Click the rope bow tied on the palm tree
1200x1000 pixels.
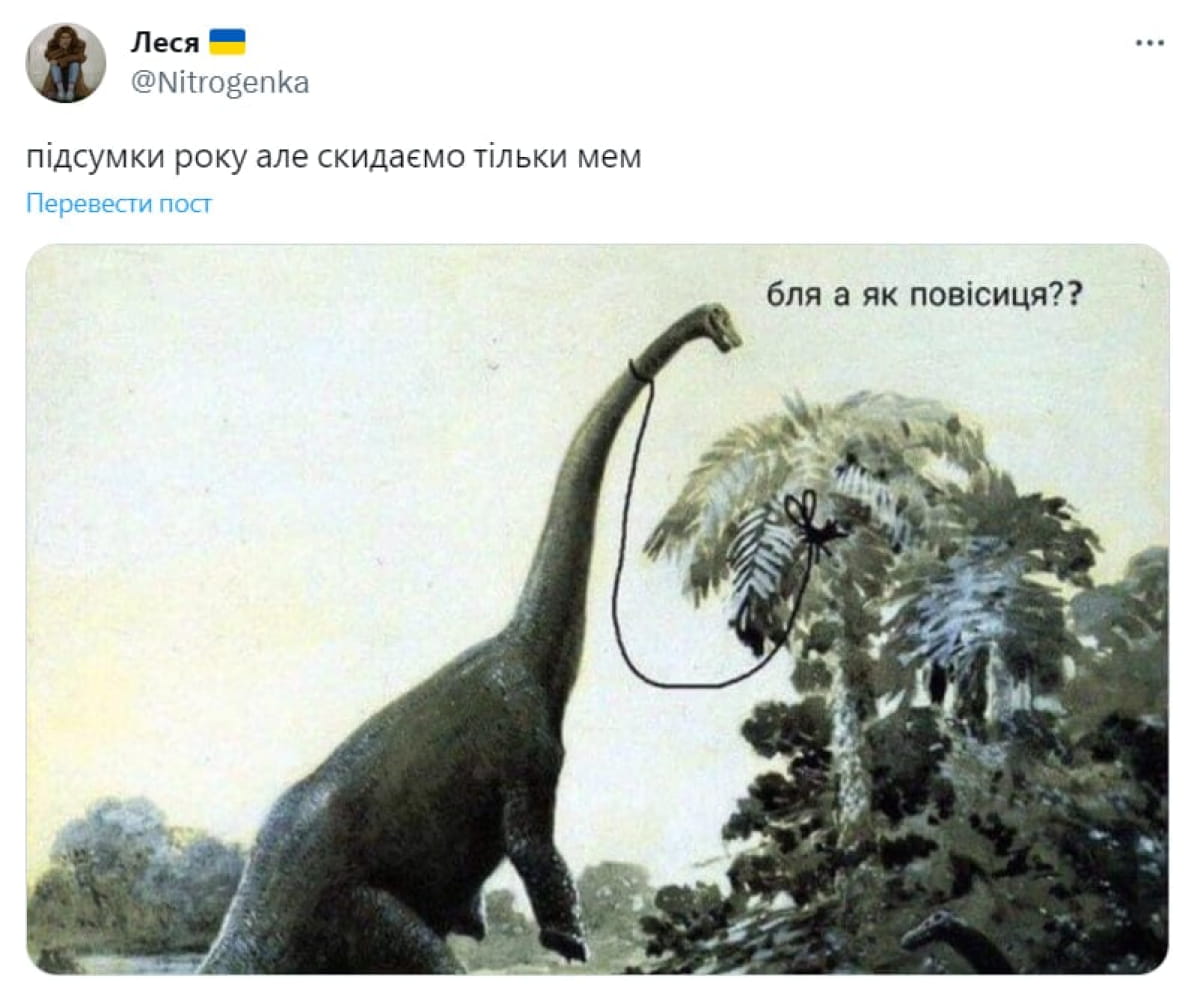813,522
